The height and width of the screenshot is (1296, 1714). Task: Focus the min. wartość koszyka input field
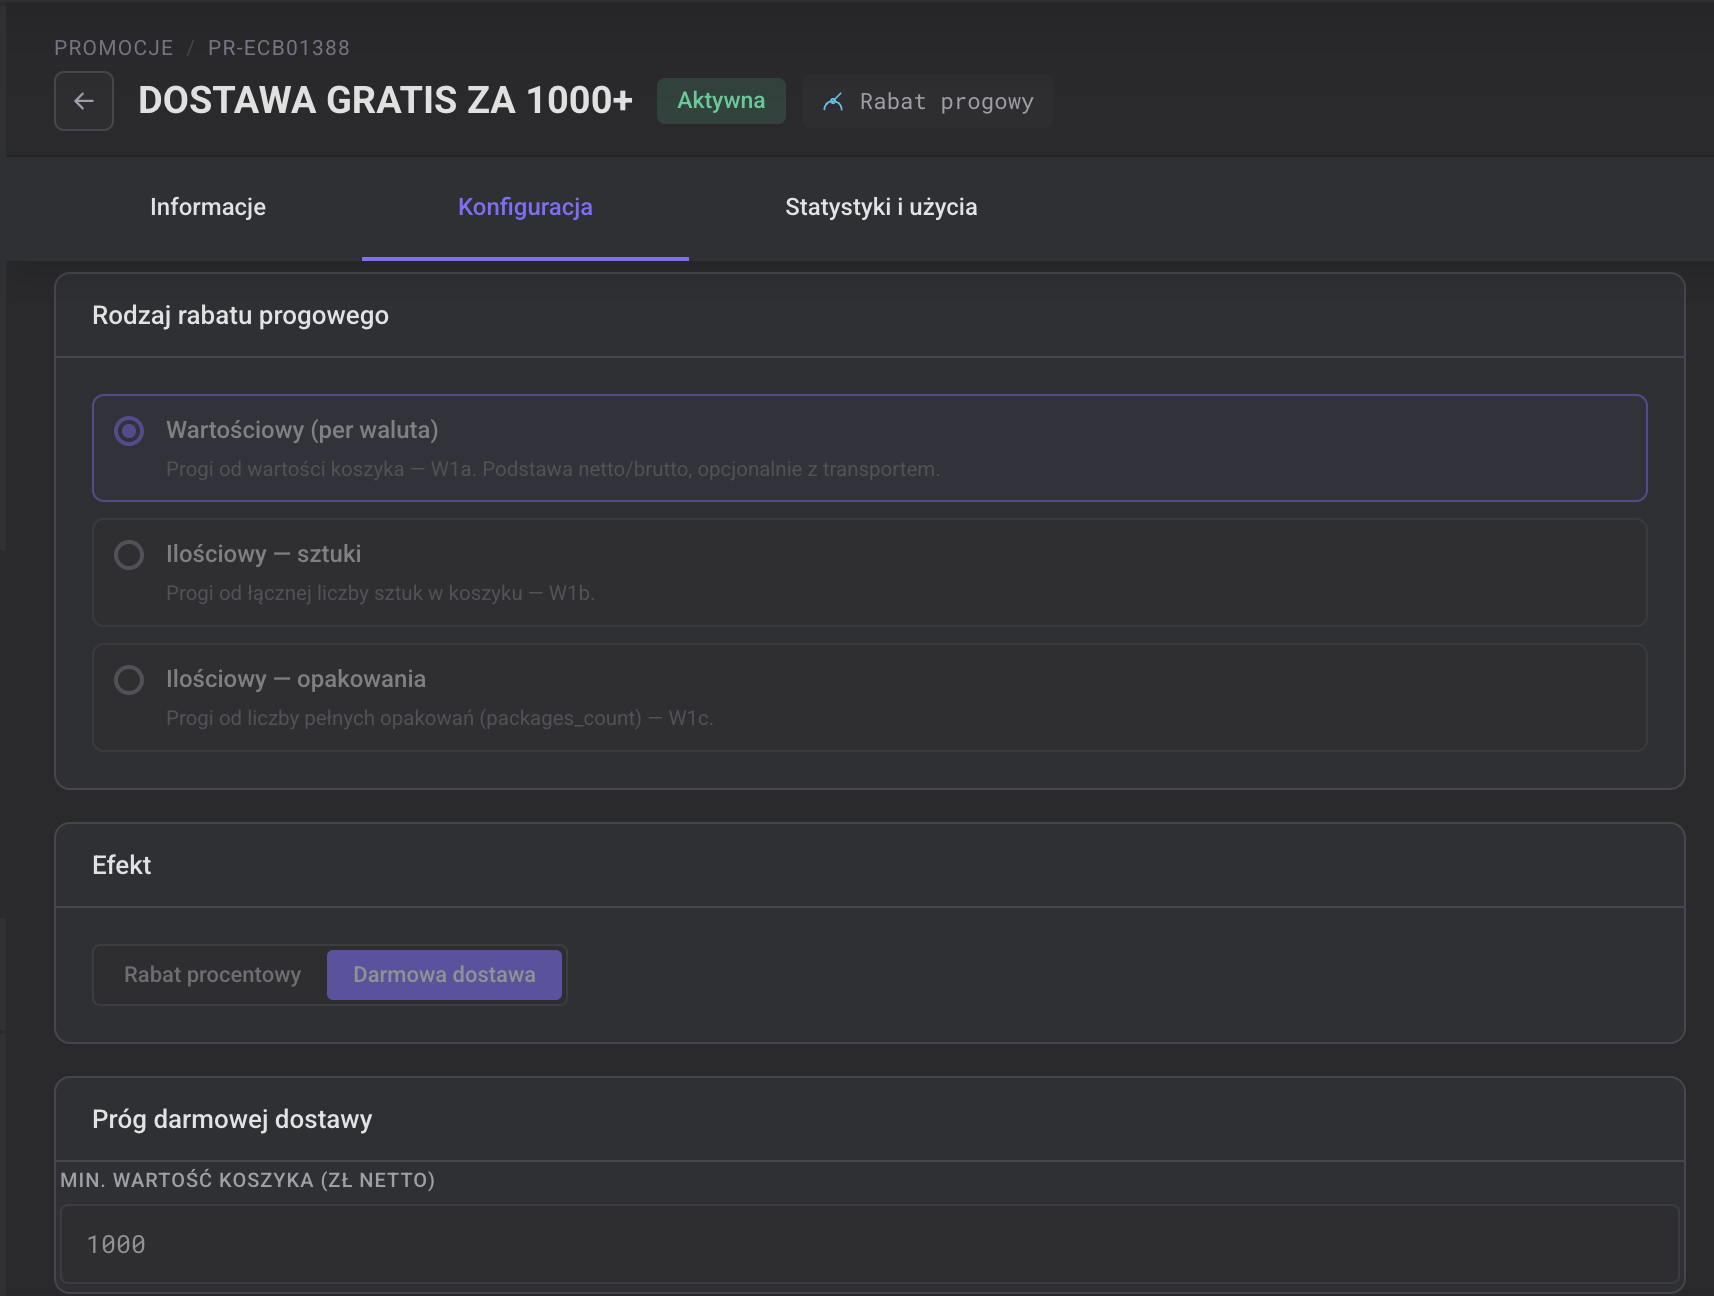point(869,1244)
